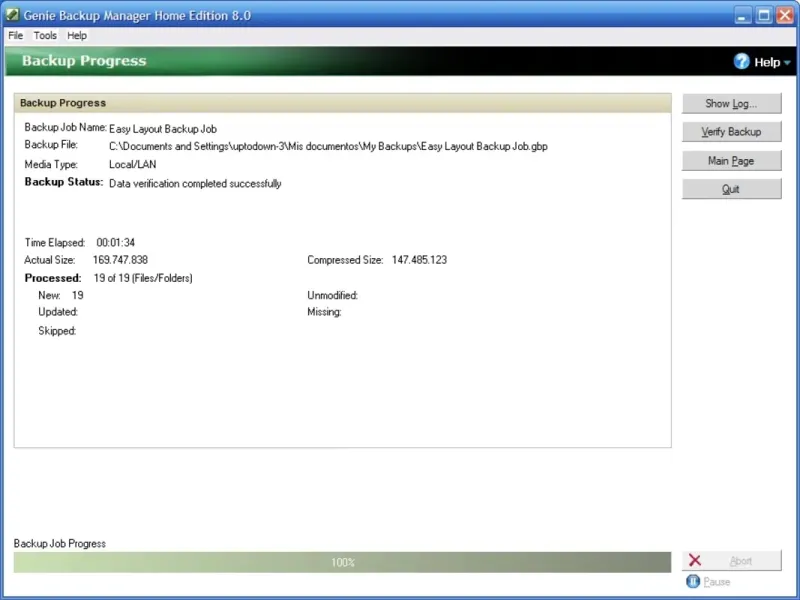
Task: Click the Abort button
Action: click(731, 561)
